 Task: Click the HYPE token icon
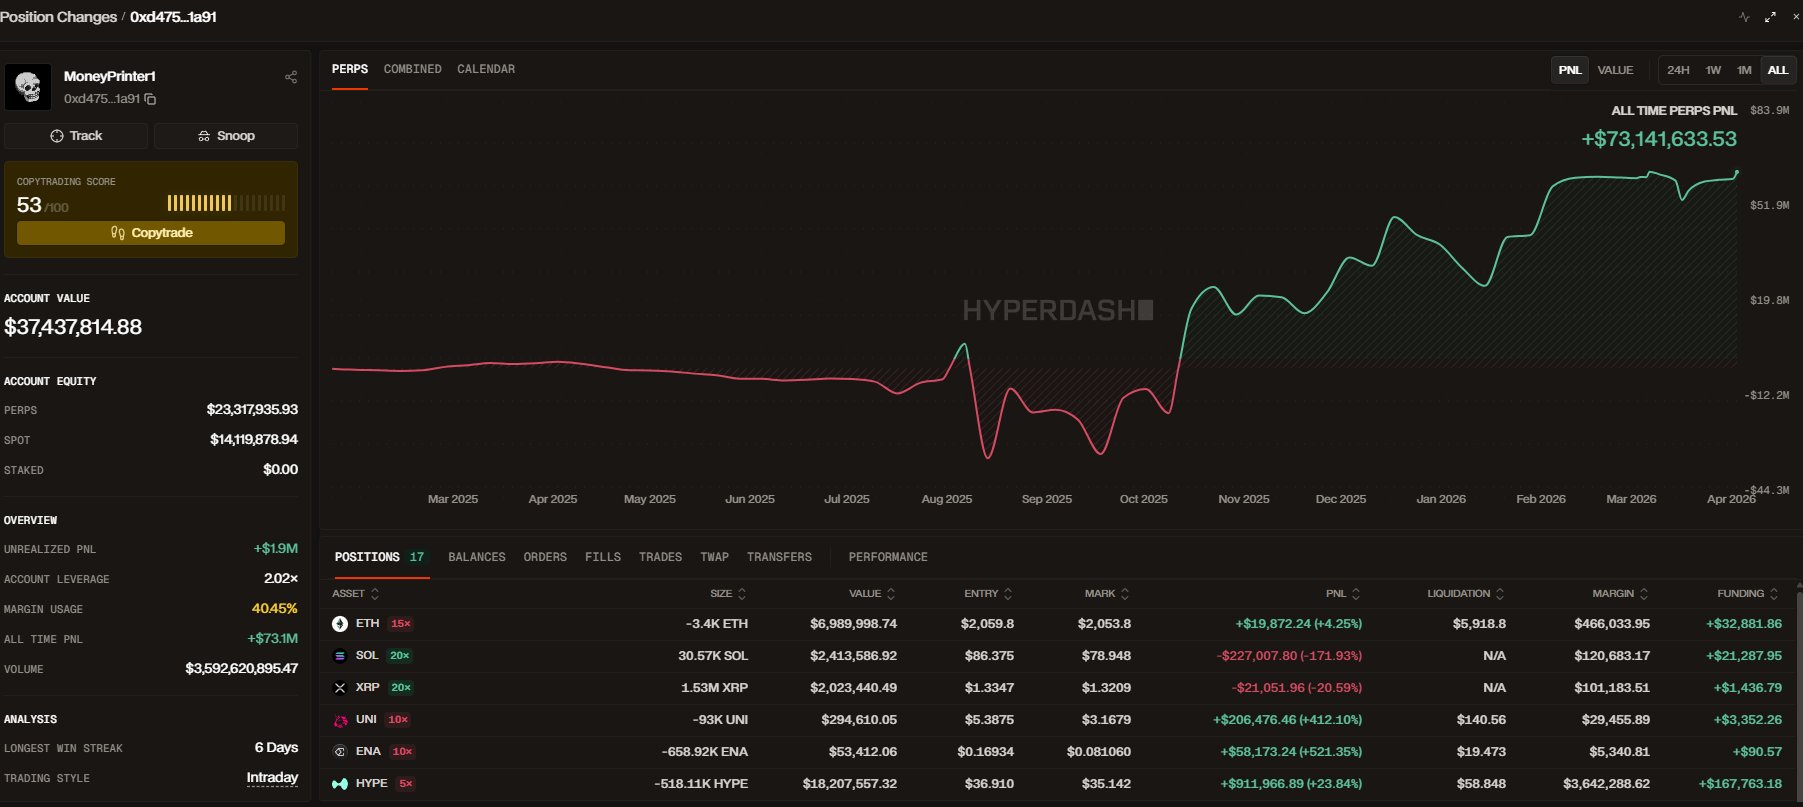(340, 784)
